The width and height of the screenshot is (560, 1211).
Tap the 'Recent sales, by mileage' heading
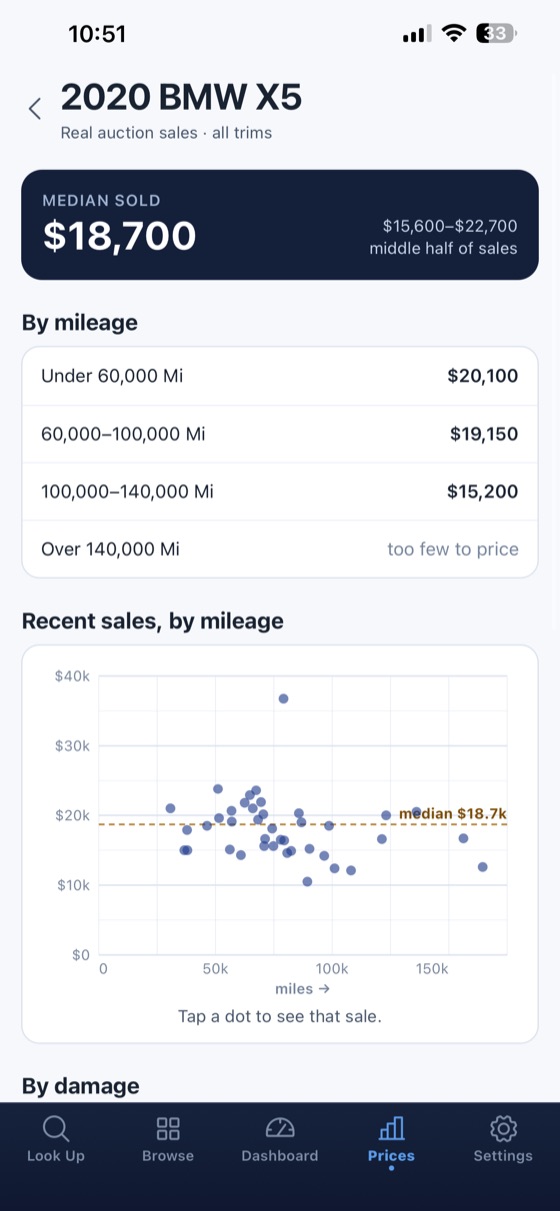153,621
